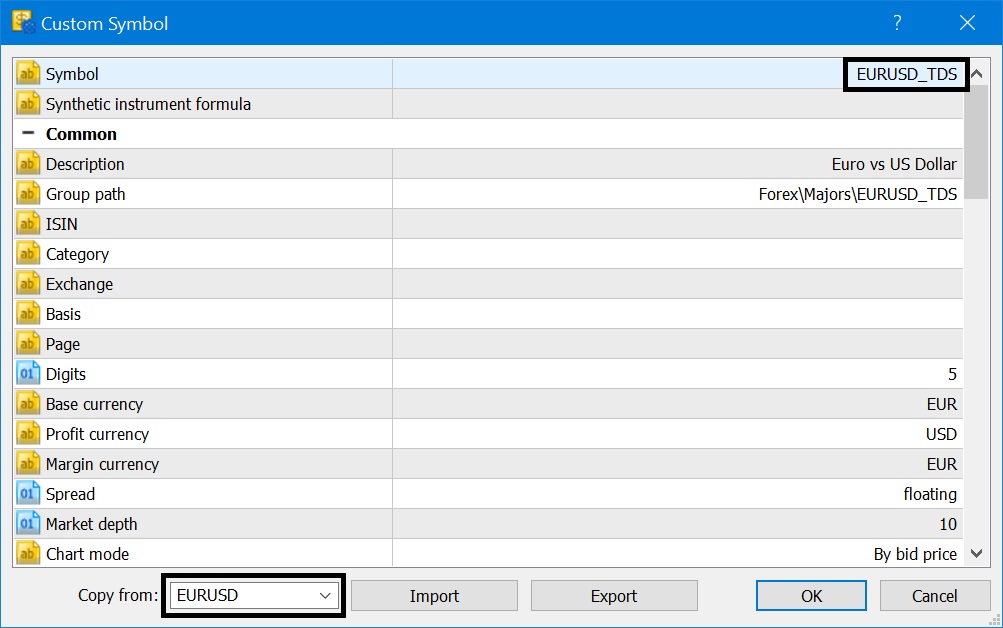
Task: Edit the Symbol name field EURUSD_TDS
Action: click(906, 74)
